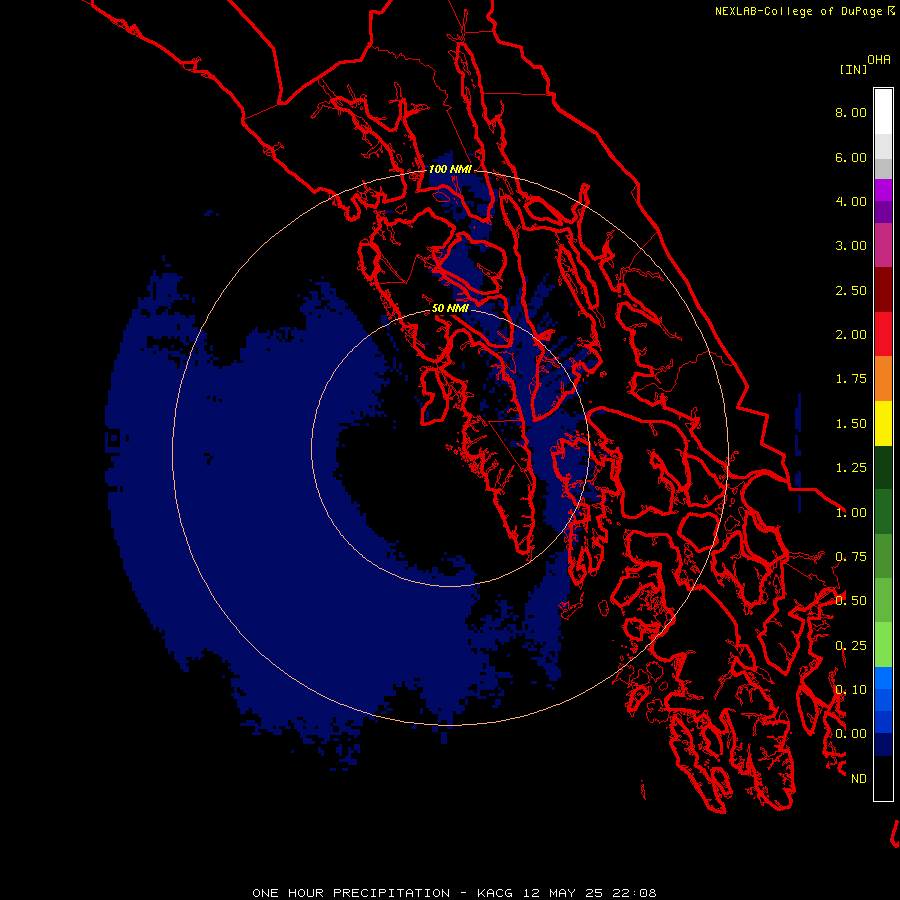The image size is (900, 900).
Task: Click the bright red legend color band
Action: click(x=883, y=334)
